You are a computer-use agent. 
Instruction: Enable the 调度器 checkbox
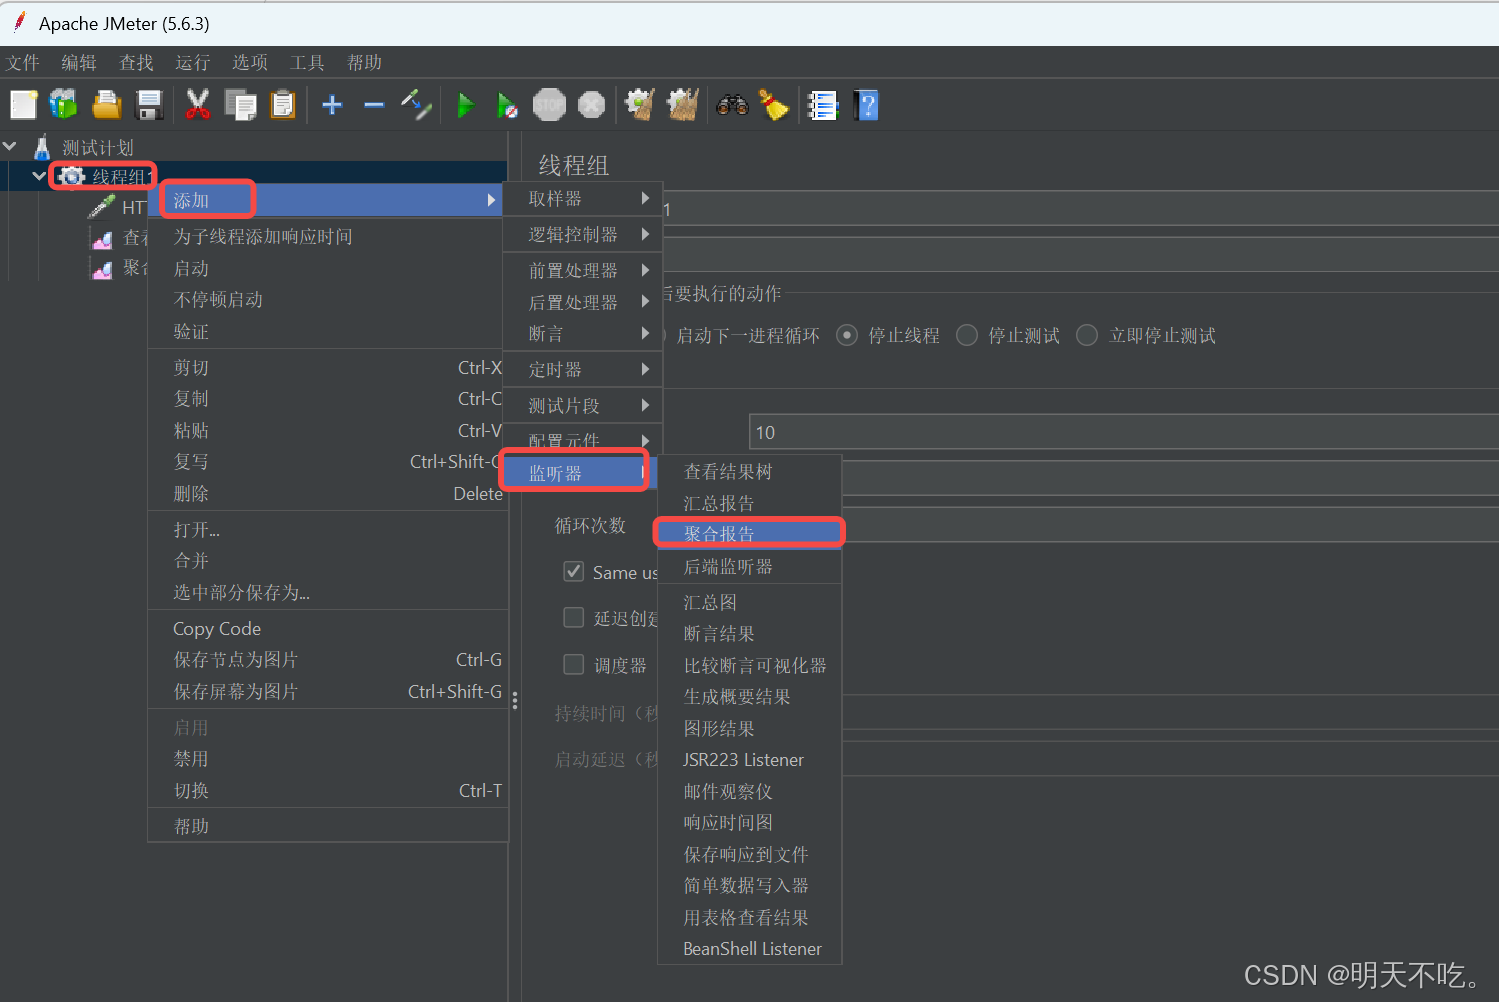tap(574, 664)
